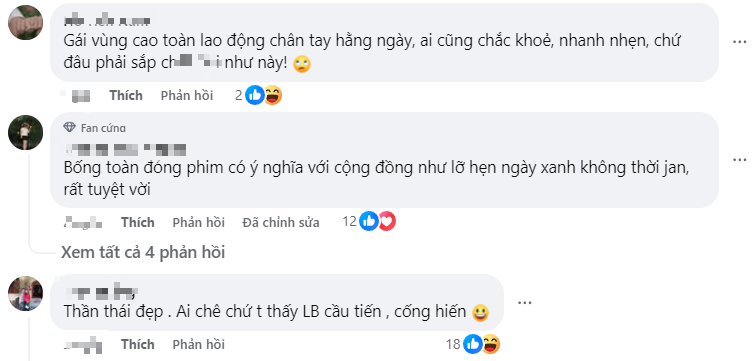This screenshot has width=752, height=361.
Task: Open the third commenter's avatar
Action: pyautogui.click(x=25, y=293)
